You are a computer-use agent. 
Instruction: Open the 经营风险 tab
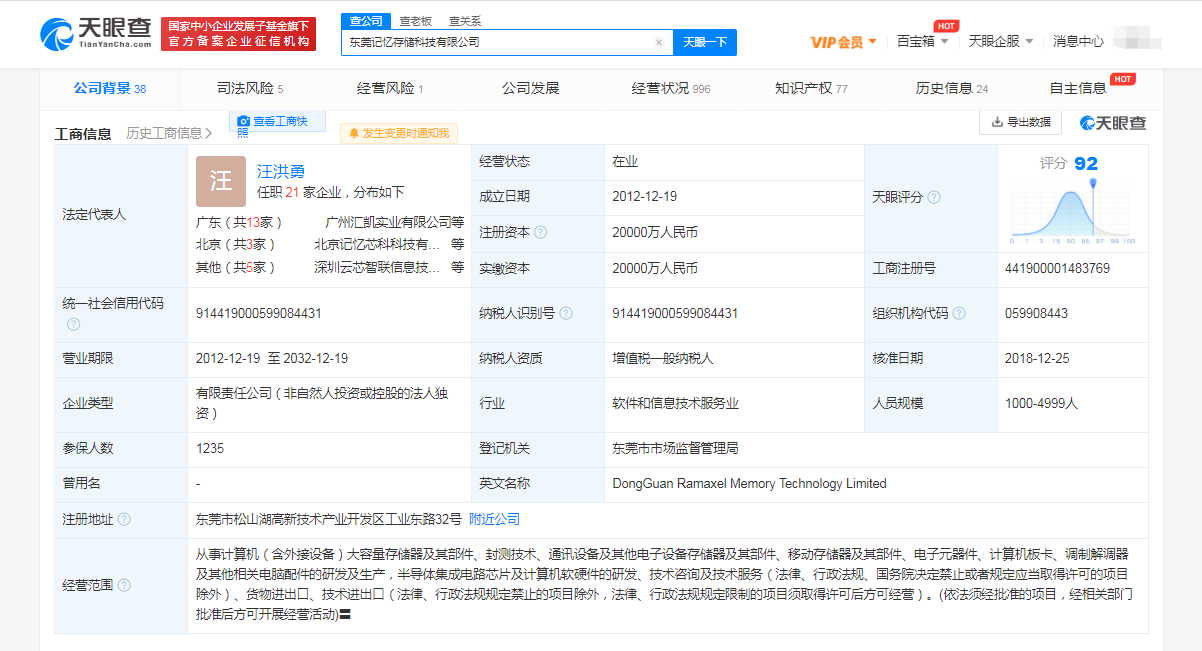390,88
